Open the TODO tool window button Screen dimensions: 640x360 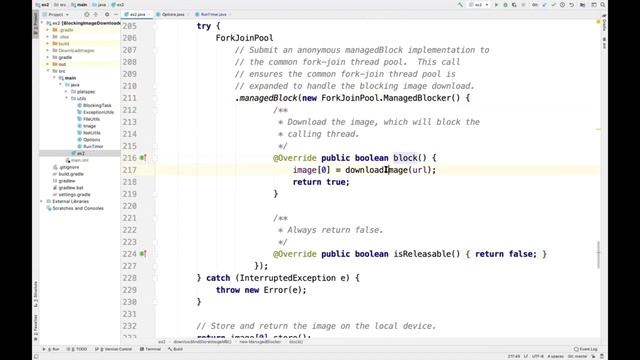[x=77, y=349]
